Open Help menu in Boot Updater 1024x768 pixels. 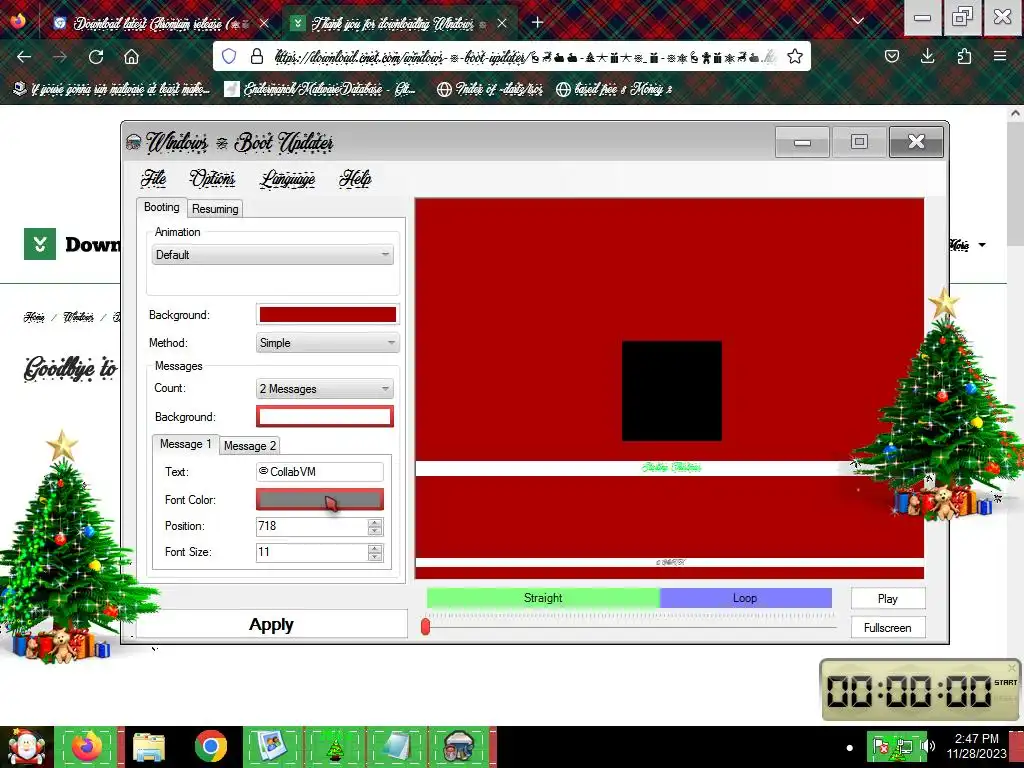(x=355, y=178)
